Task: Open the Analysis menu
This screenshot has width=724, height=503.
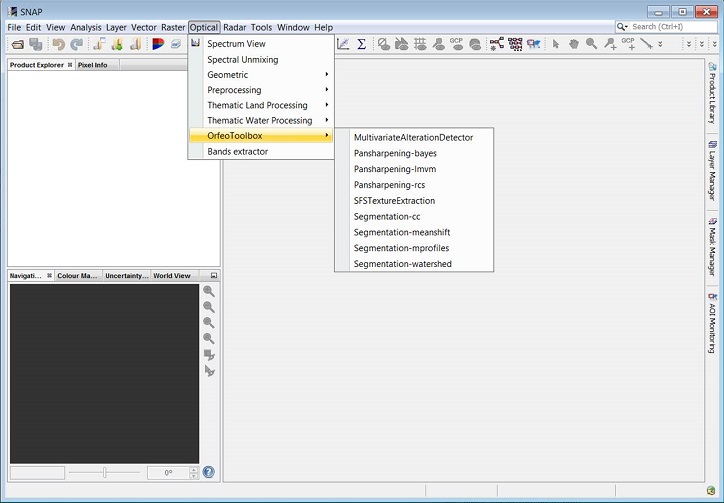Action: coord(85,27)
